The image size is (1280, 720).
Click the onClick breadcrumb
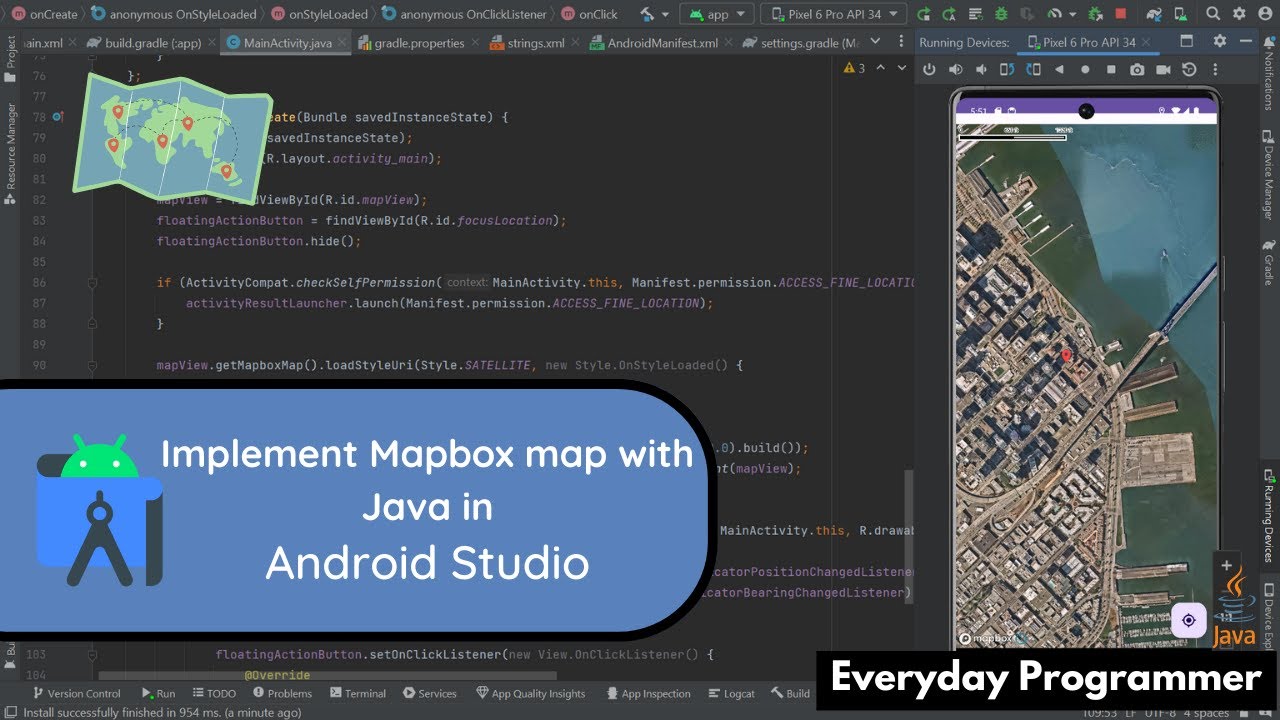click(x=589, y=14)
